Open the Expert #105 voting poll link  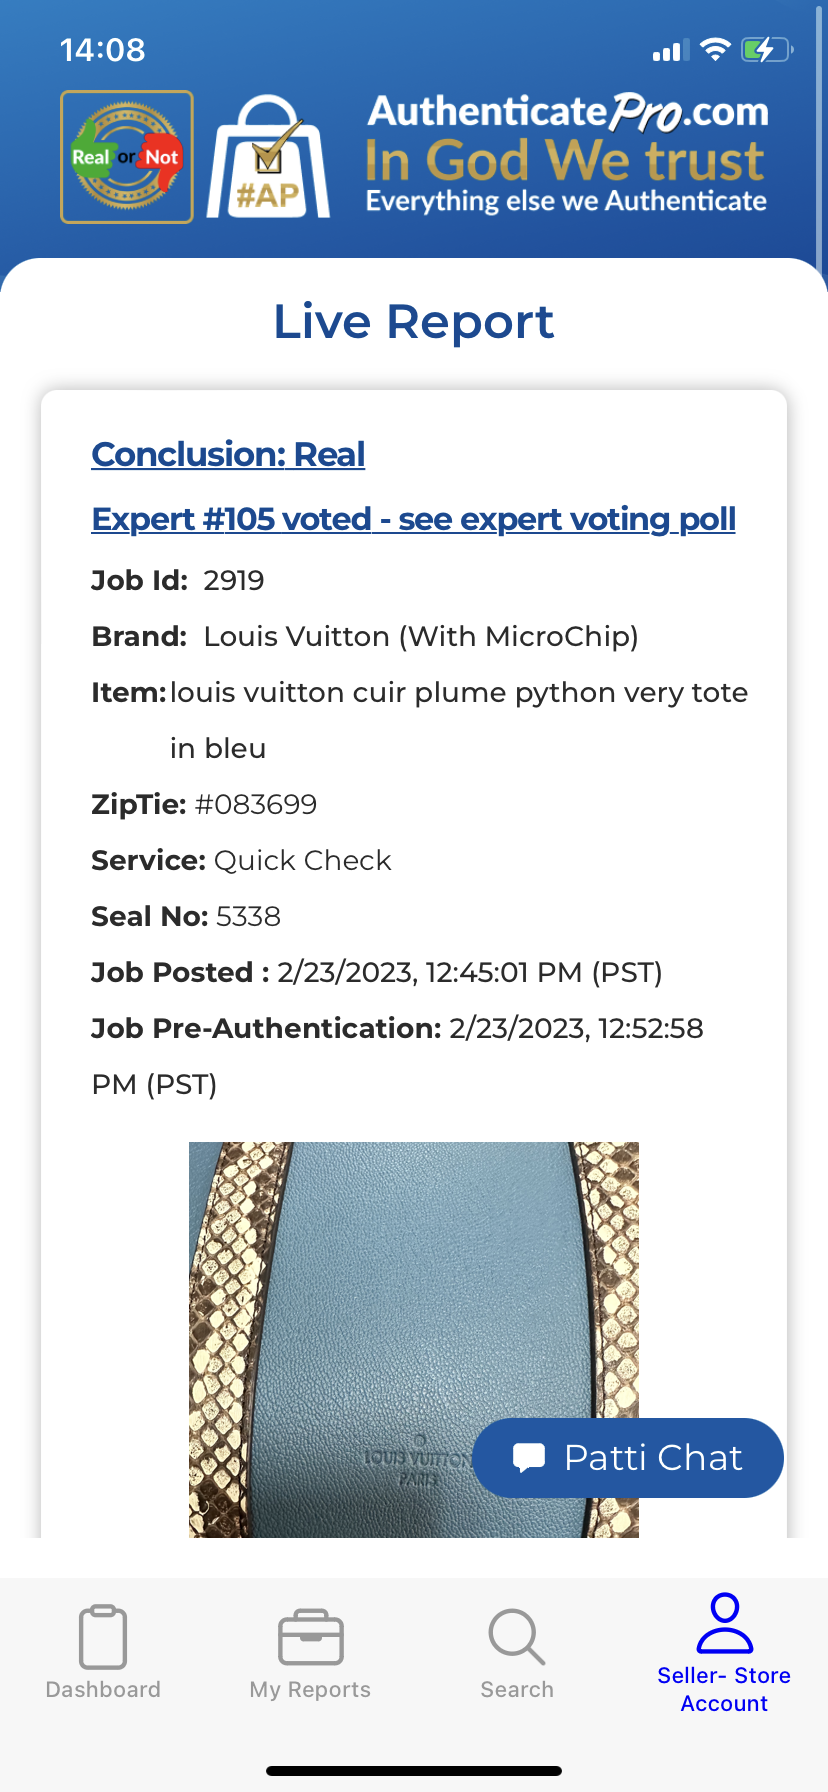pos(413,519)
